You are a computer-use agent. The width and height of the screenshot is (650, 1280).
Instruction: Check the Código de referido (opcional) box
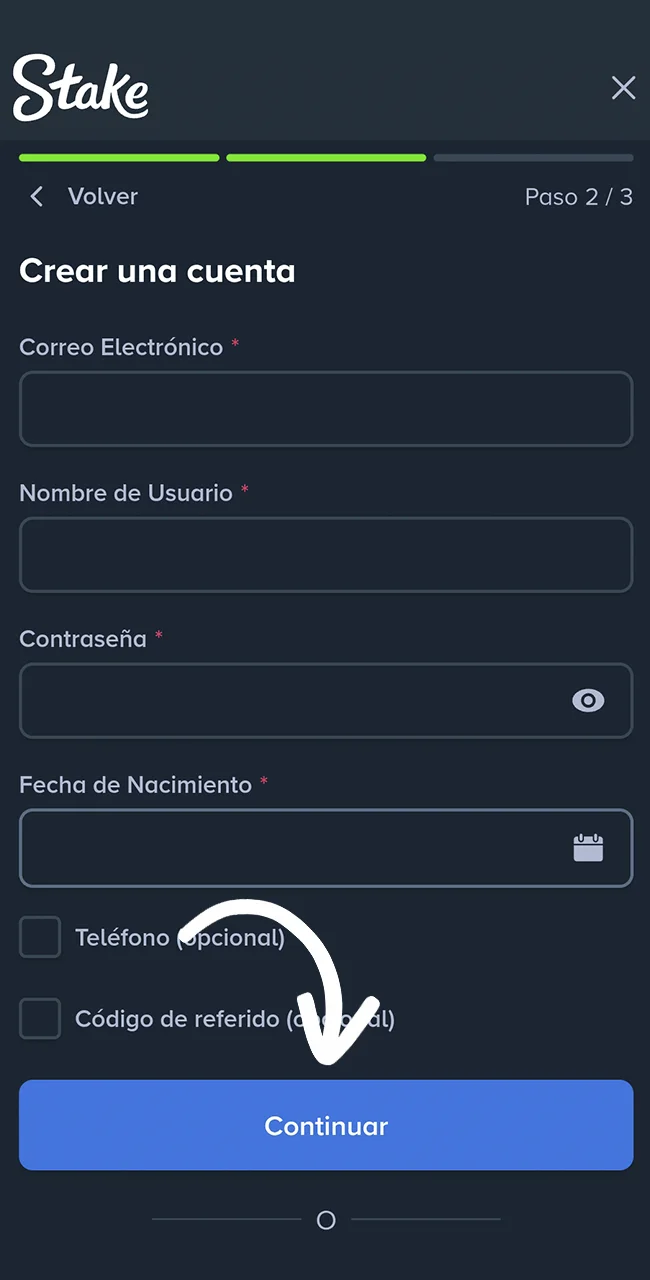tap(40, 1018)
